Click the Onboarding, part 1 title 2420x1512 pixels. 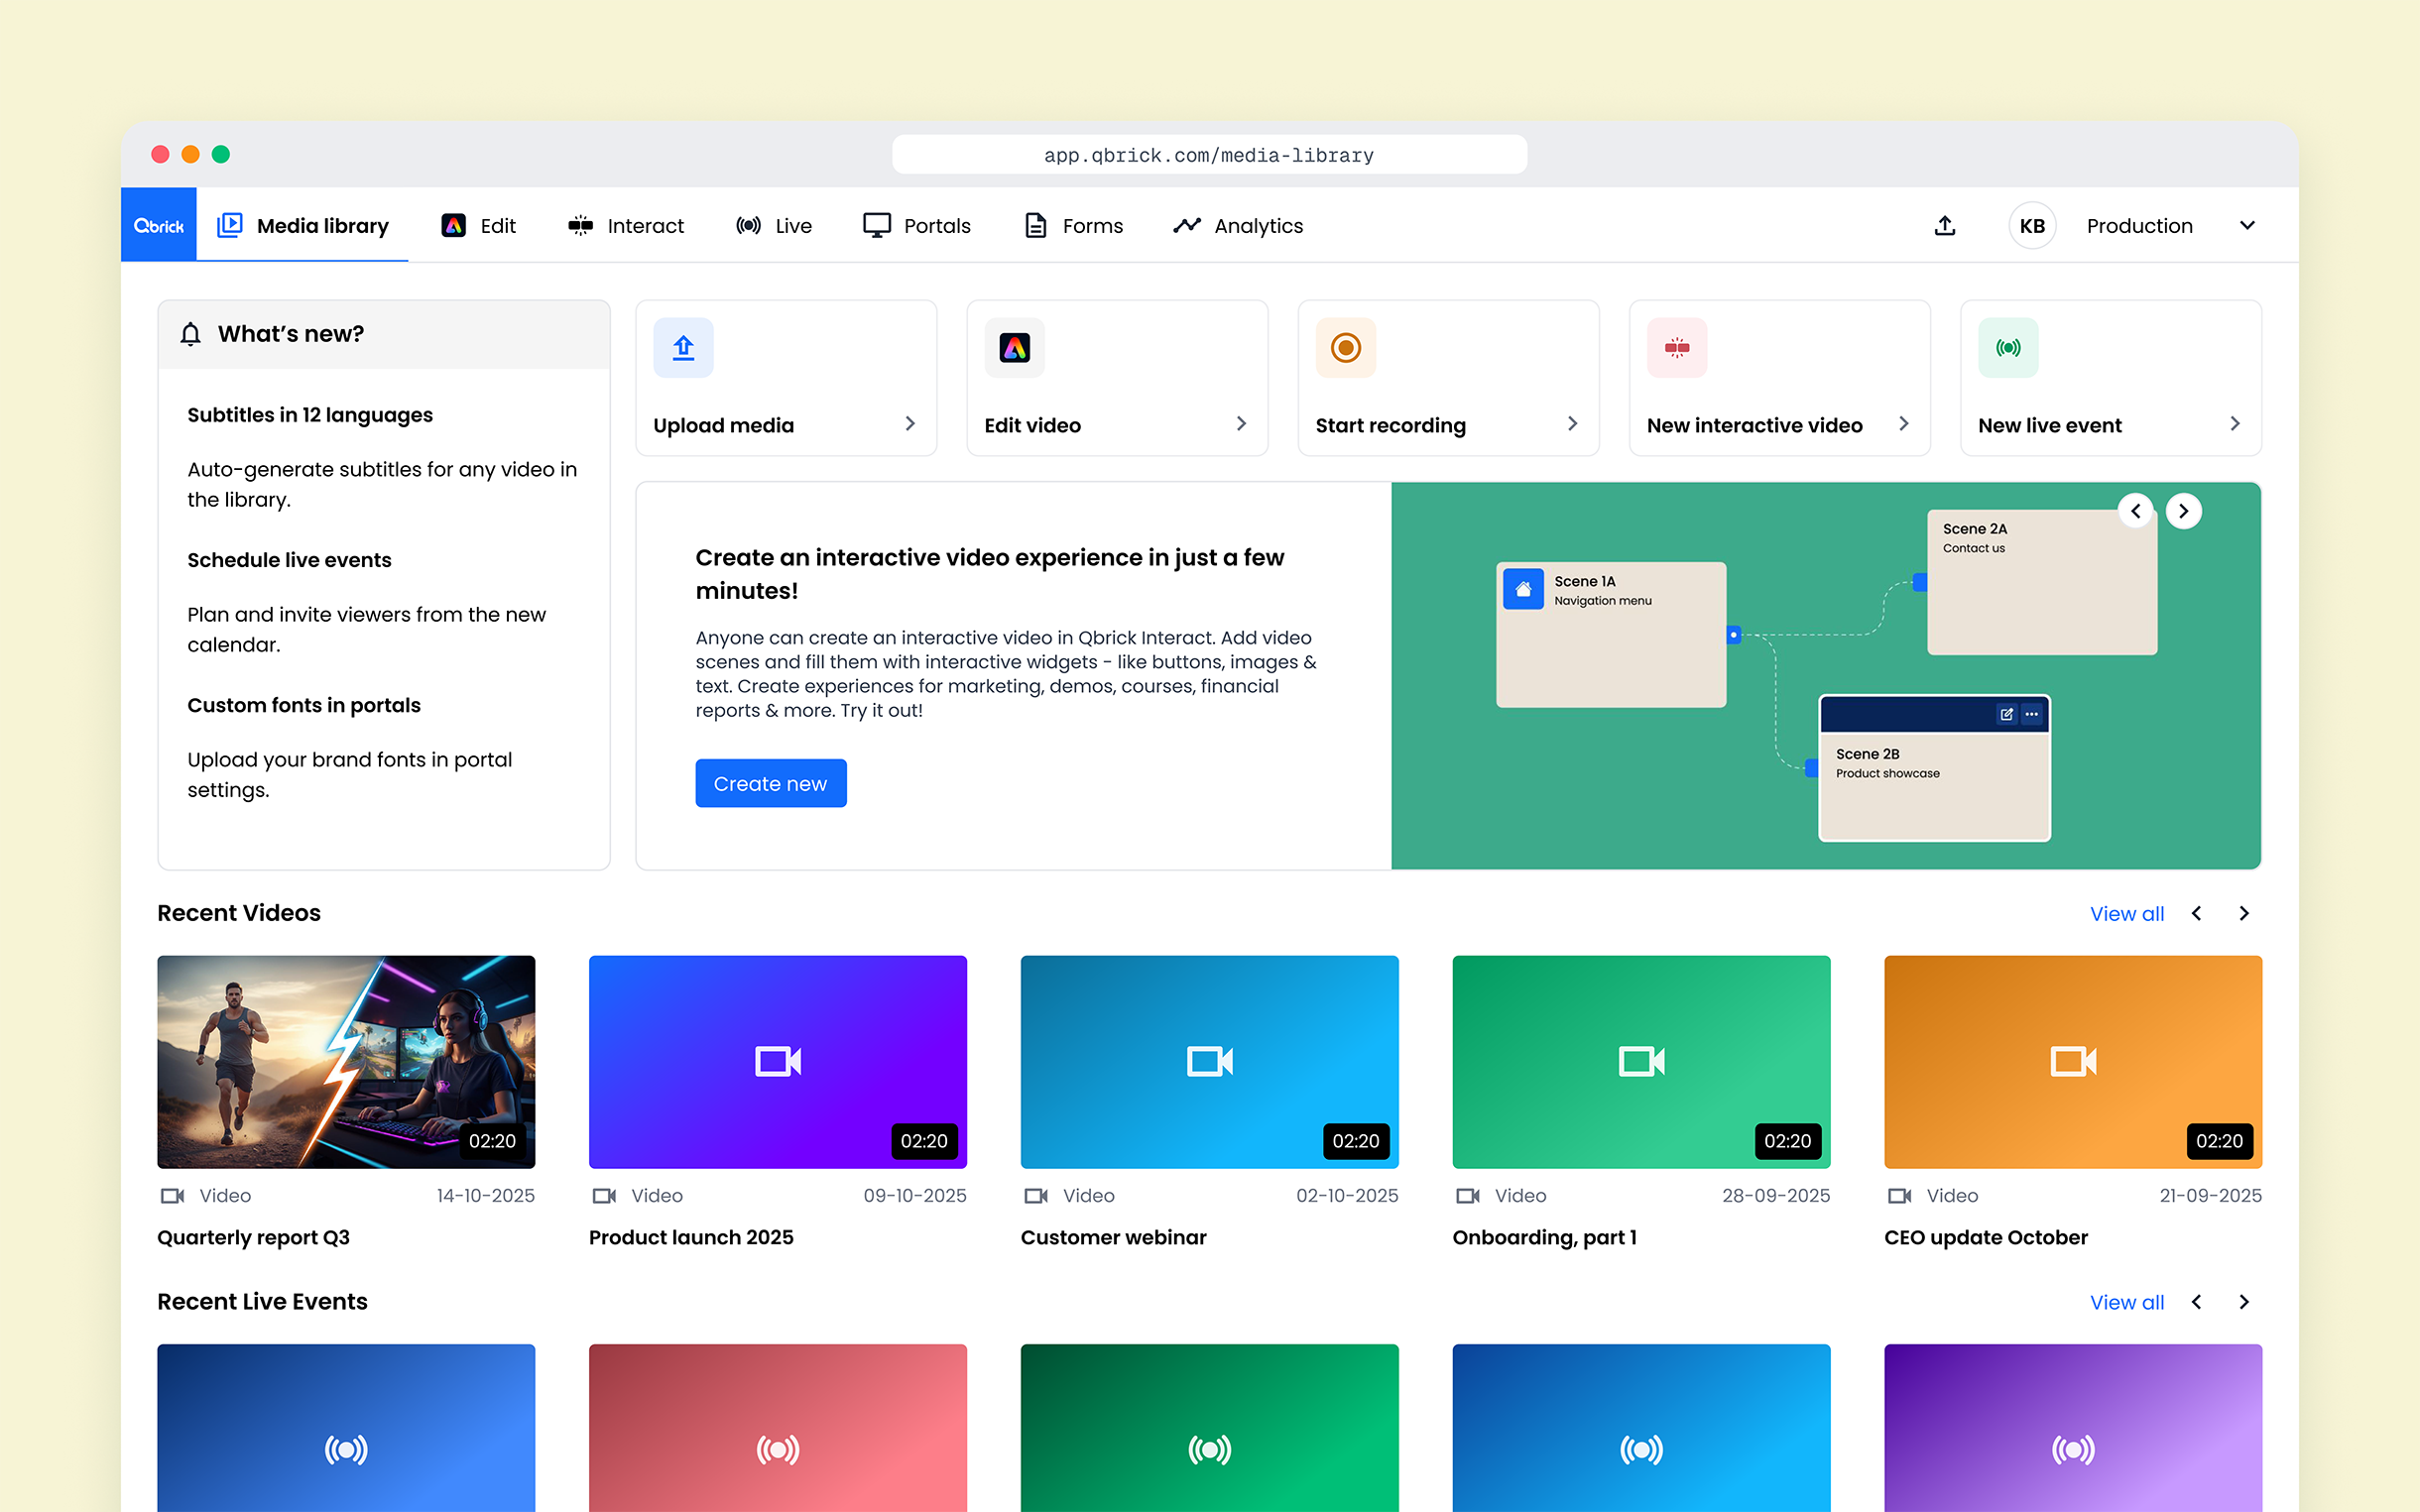point(1544,1237)
